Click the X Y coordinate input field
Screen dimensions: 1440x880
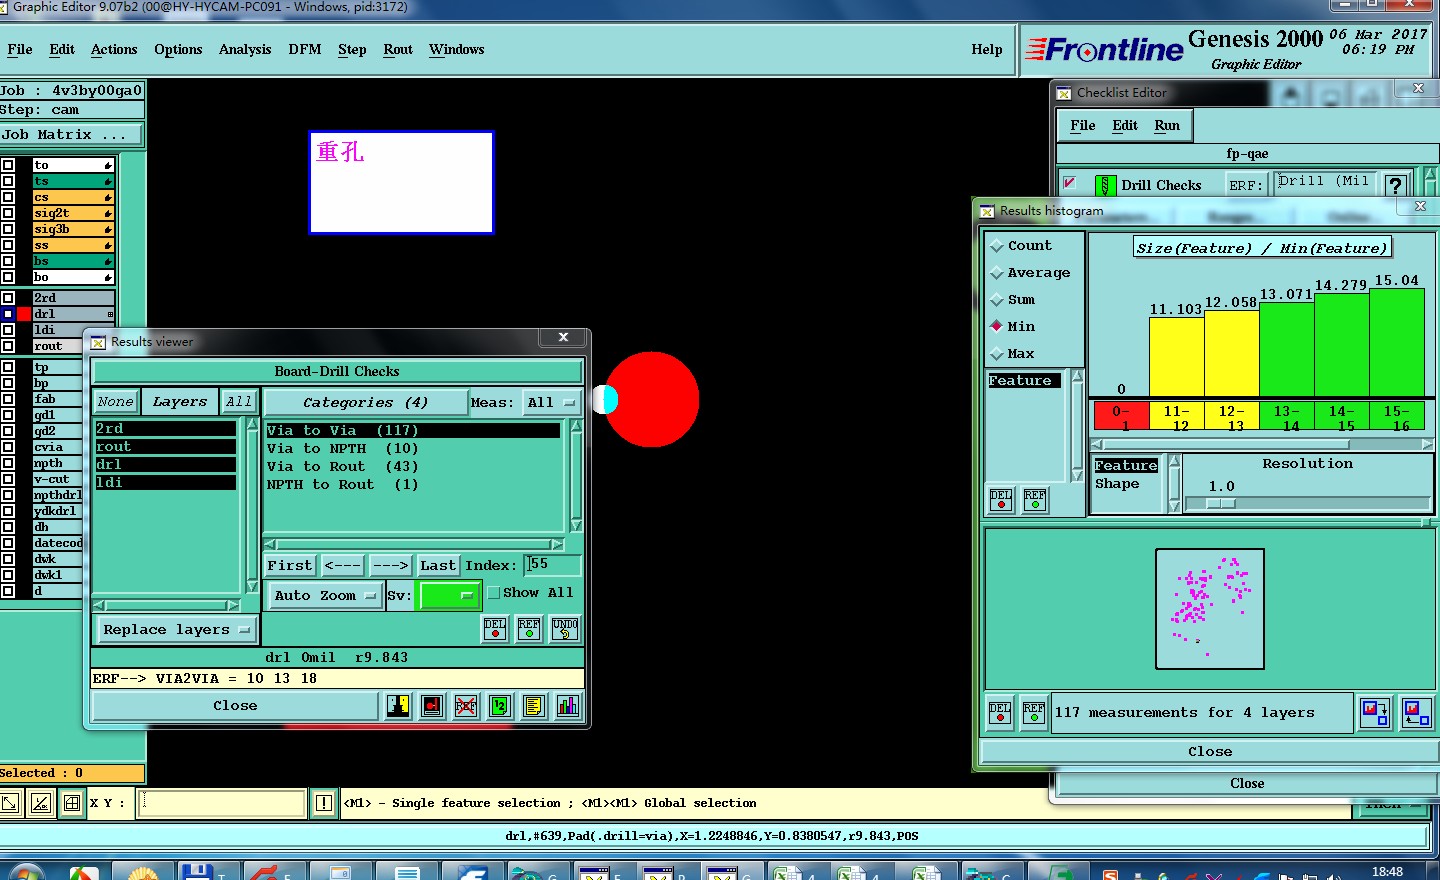coord(221,803)
